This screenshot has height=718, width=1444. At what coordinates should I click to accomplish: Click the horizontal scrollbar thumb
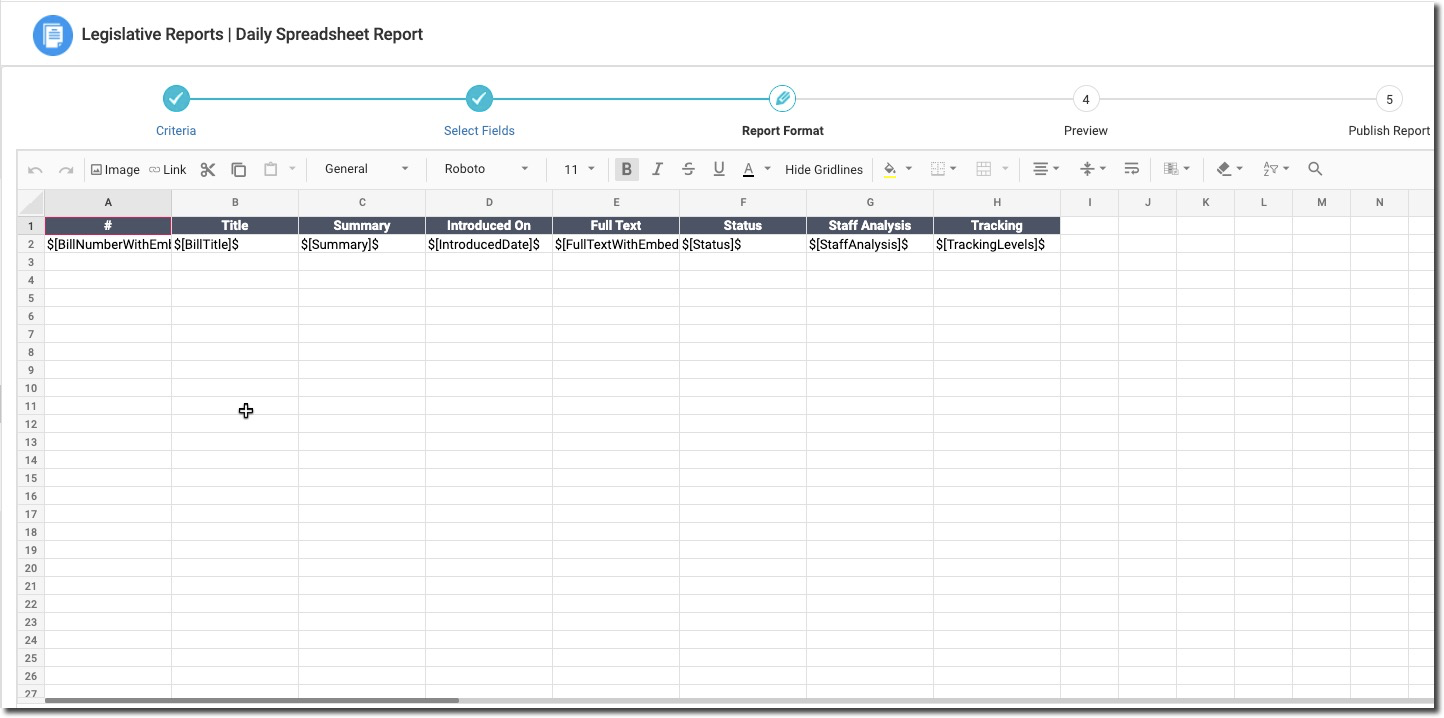[x=252, y=701]
